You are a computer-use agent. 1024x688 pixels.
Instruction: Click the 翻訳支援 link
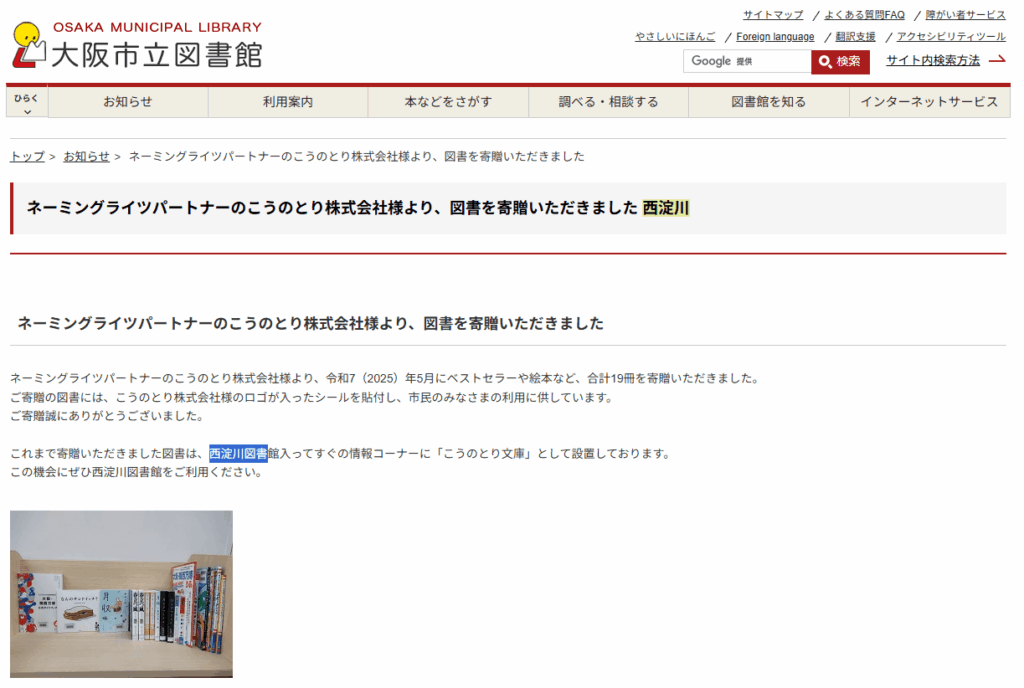(855, 37)
